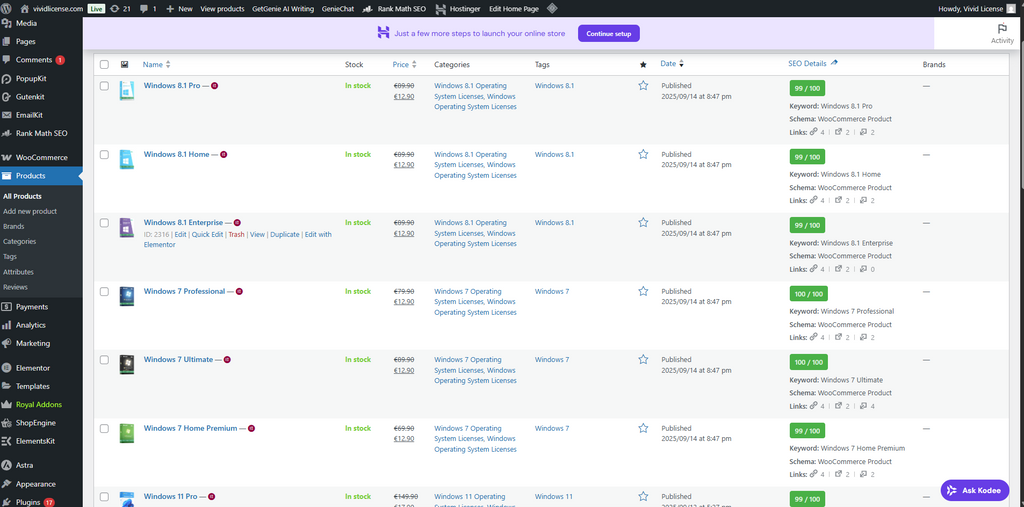The width and height of the screenshot is (1024, 507).
Task: Click Duplicate link for Windows 8.1 Enterprise
Action: [285, 234]
